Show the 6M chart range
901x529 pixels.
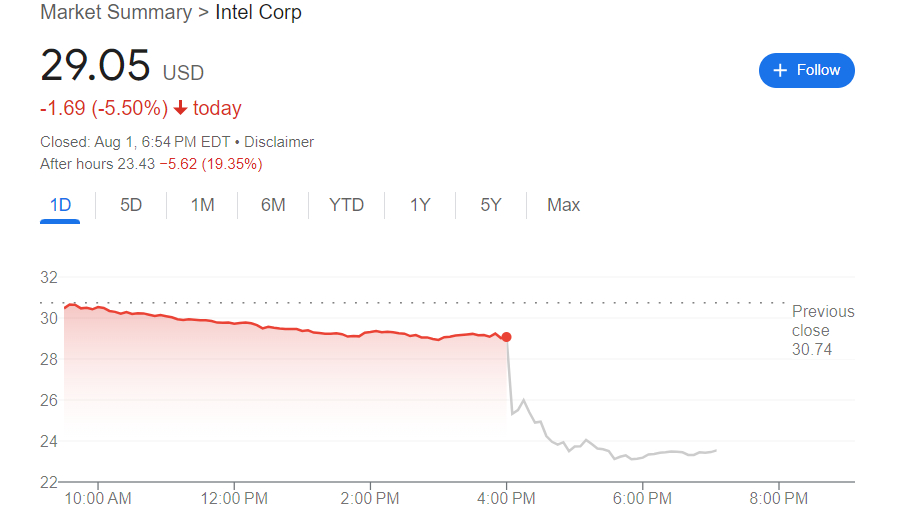point(273,205)
